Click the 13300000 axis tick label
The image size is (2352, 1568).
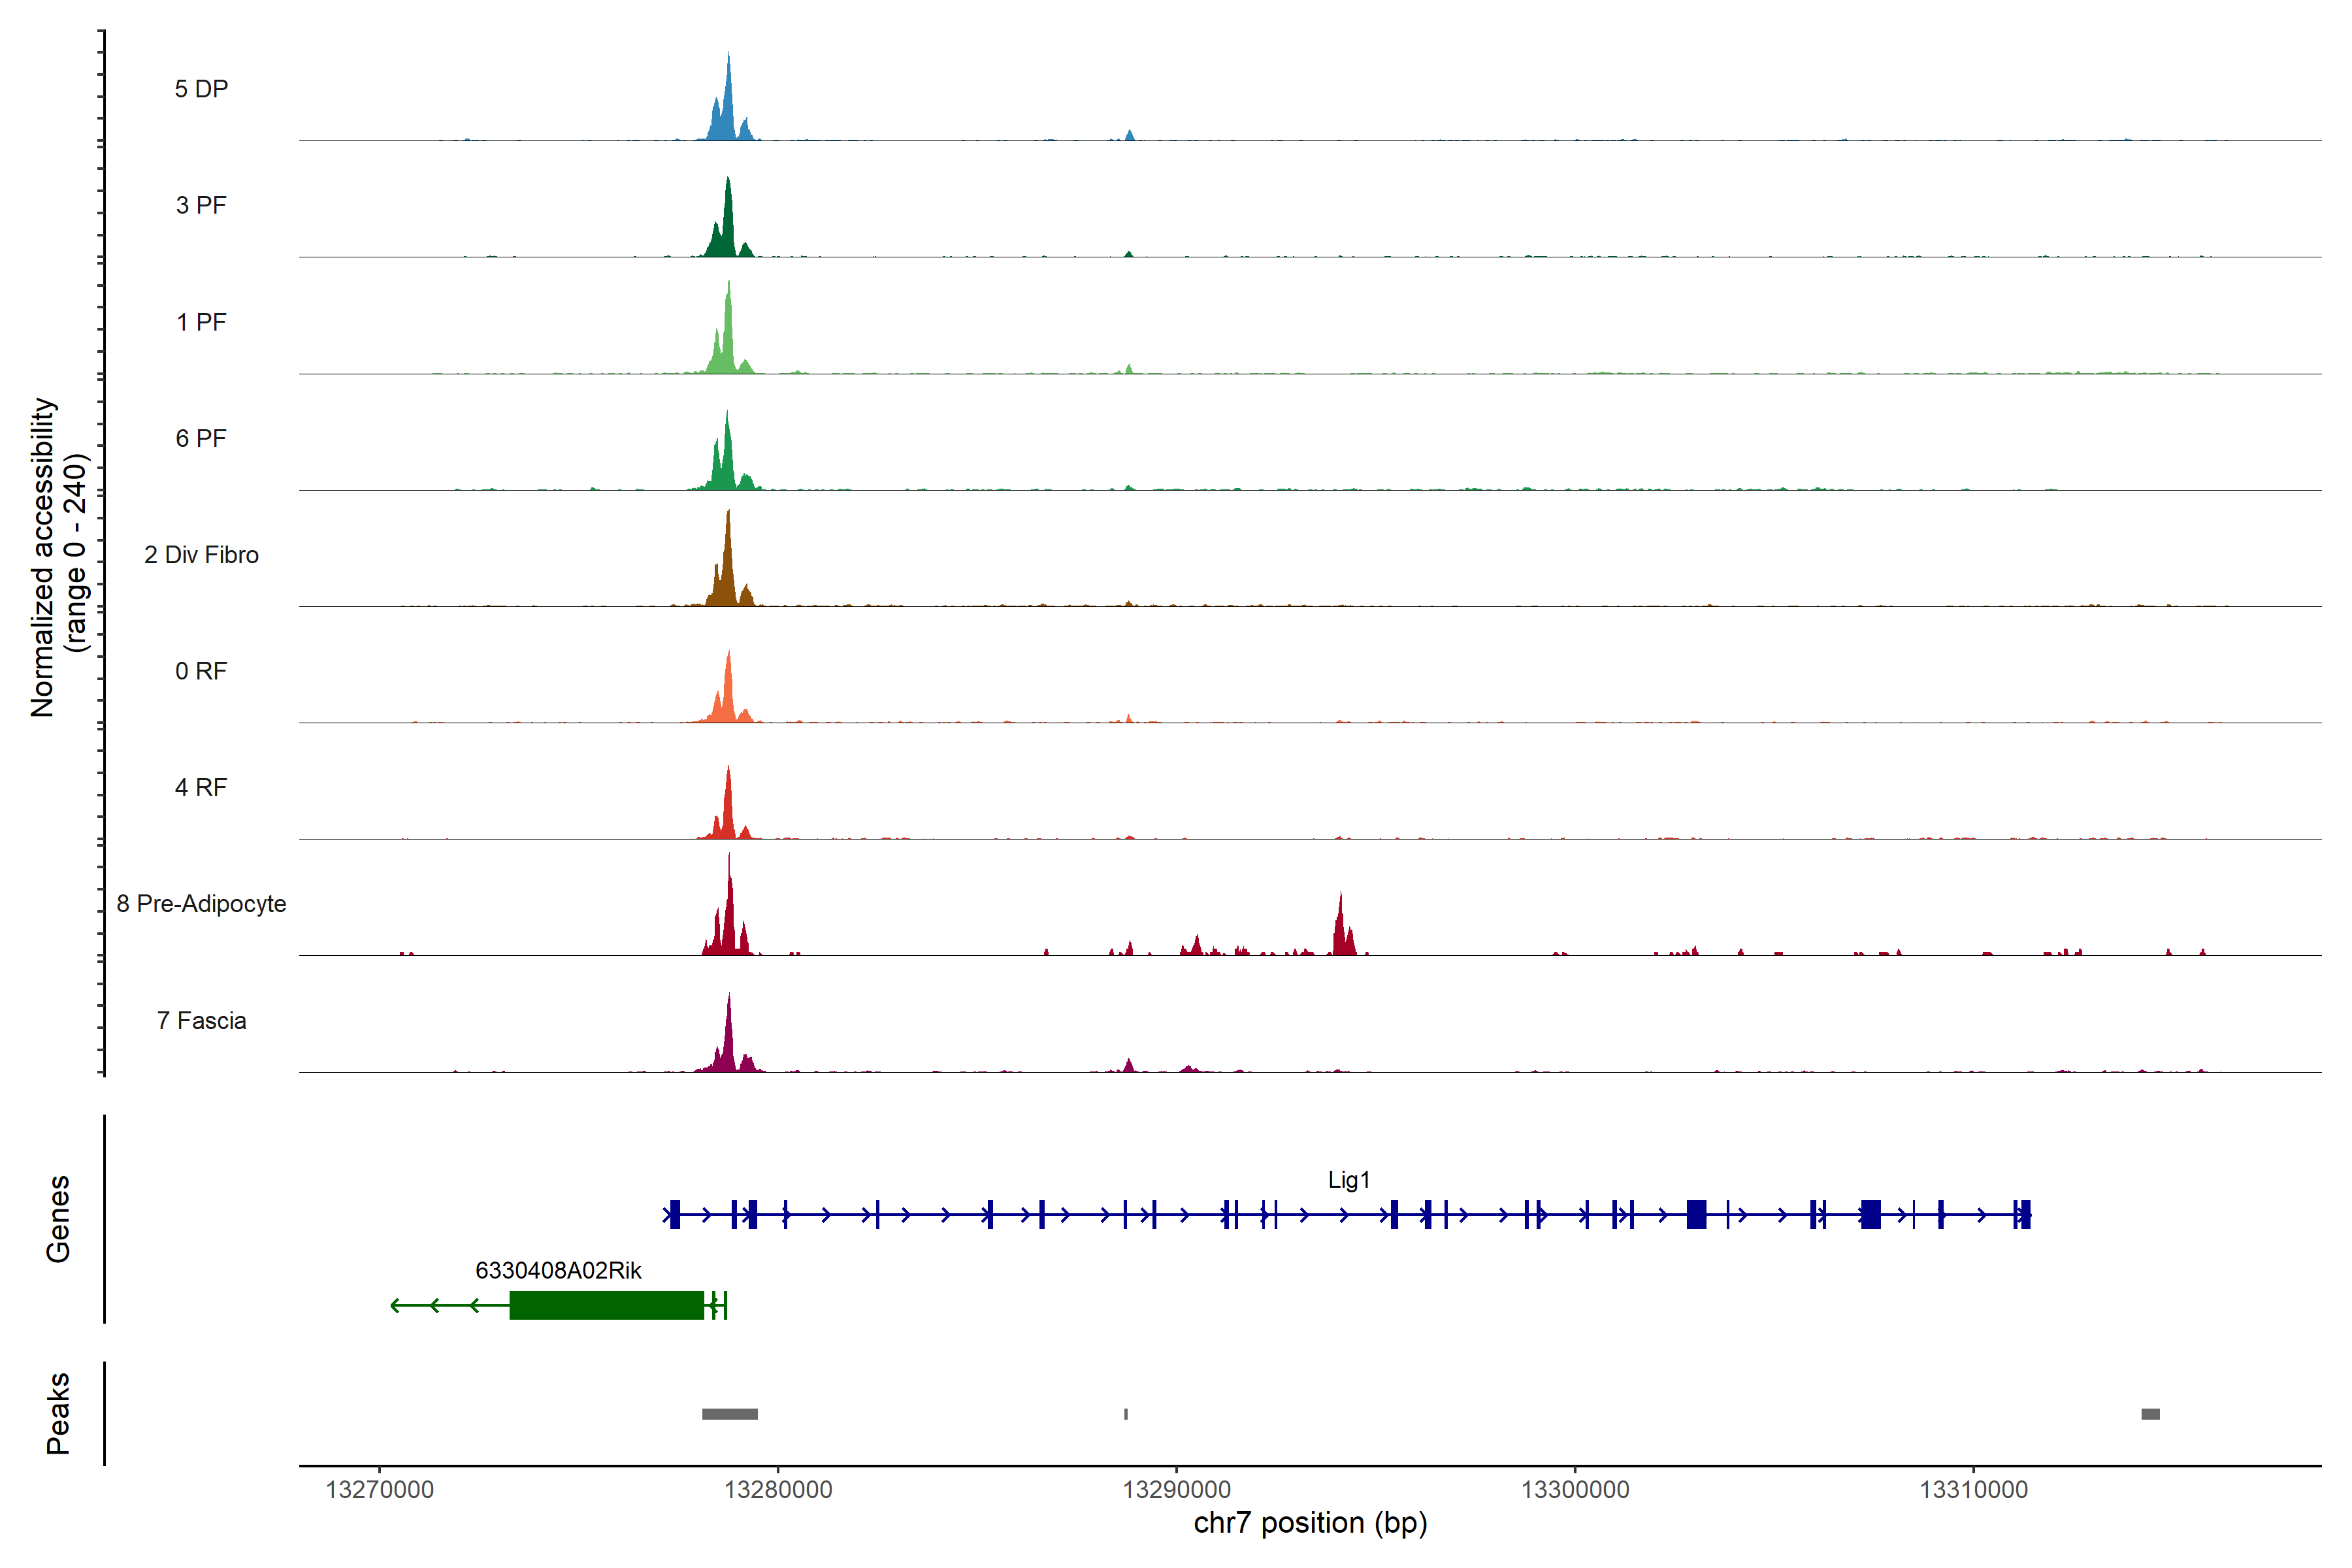[1575, 1490]
